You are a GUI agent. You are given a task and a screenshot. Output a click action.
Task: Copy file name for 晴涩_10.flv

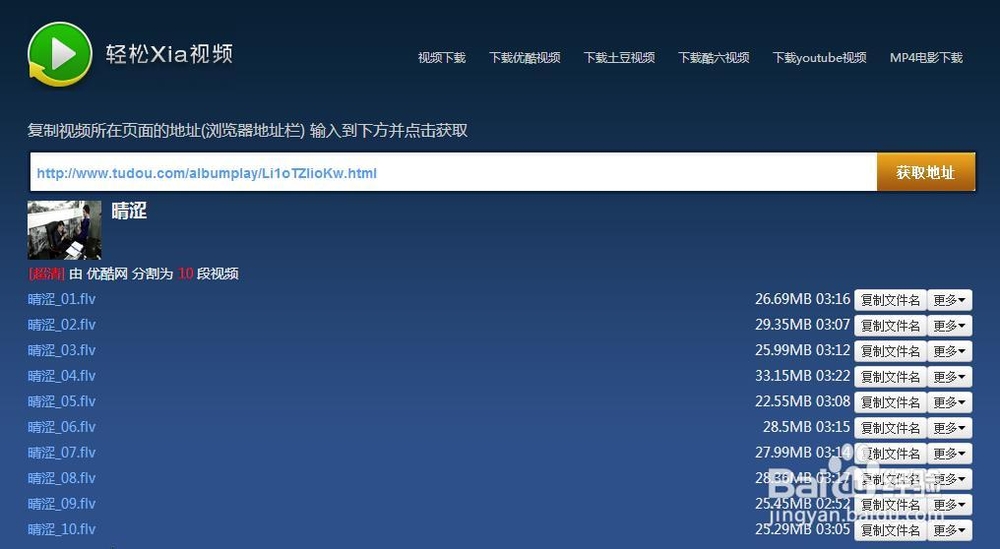890,530
